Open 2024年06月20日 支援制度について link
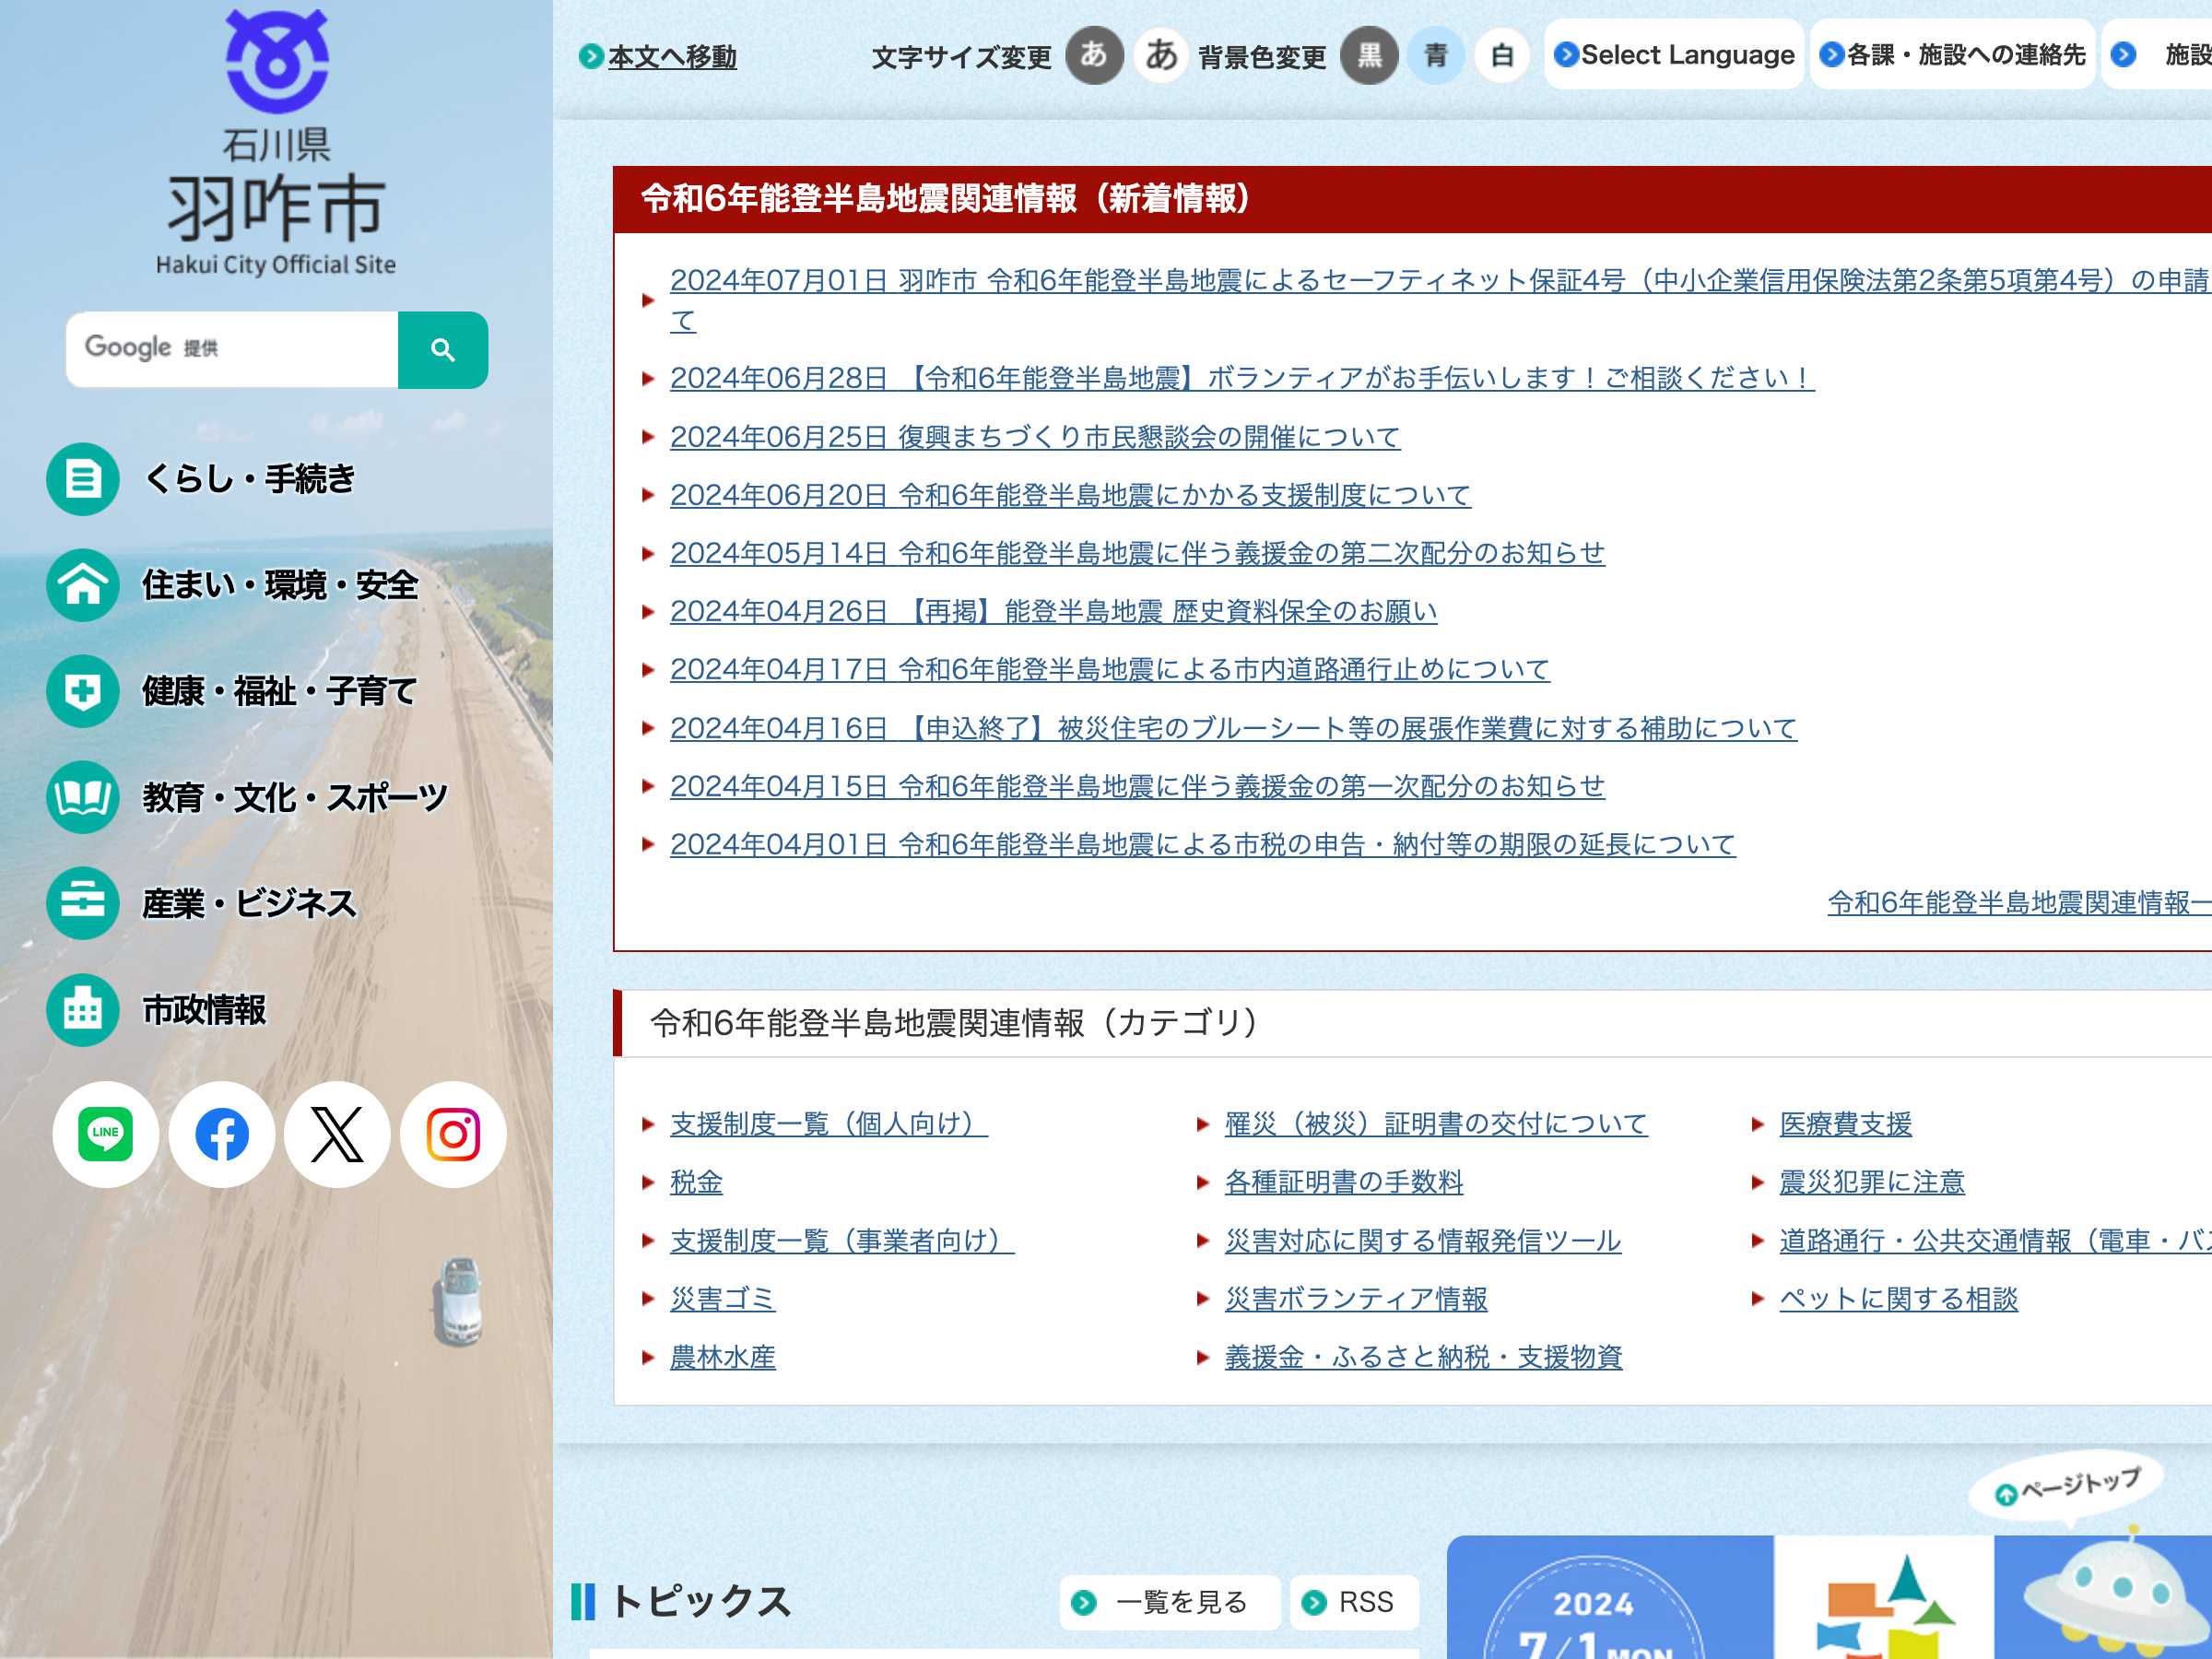2212x1659 pixels. click(1070, 495)
